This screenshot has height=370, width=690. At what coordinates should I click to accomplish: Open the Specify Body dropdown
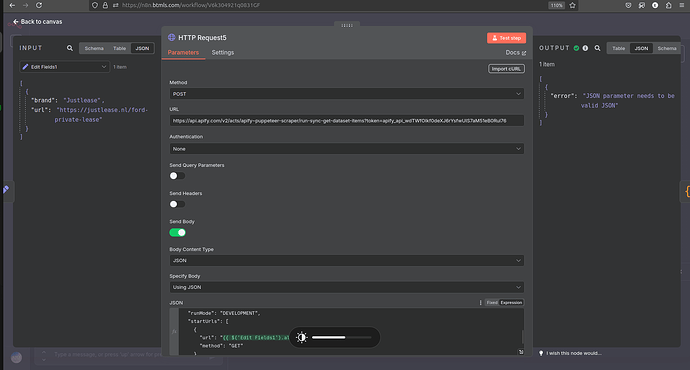tap(346, 287)
